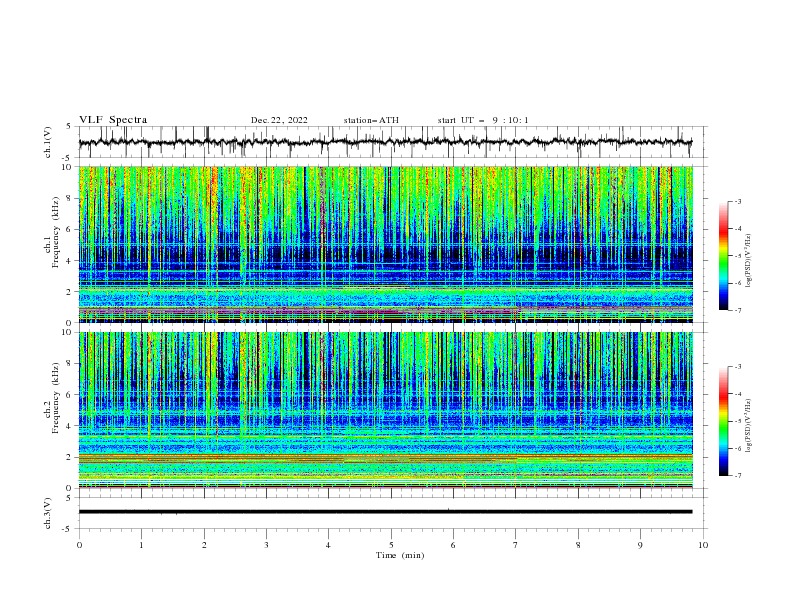Screen dimensions: 792x612
Task: Click the ch.2 spectrogram panel
Action: point(386,410)
